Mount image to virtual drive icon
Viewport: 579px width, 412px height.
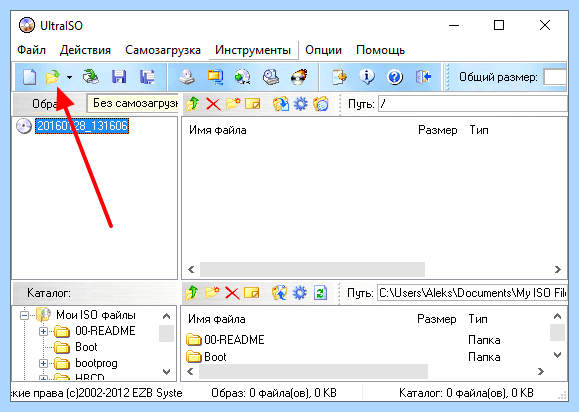(x=243, y=77)
